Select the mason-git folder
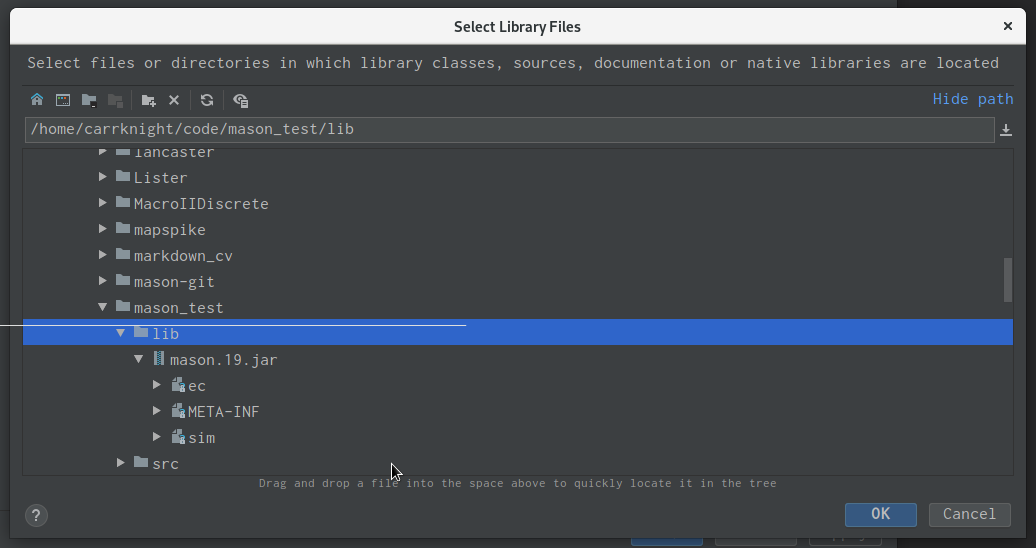This screenshot has height=548, width=1036. tap(174, 282)
